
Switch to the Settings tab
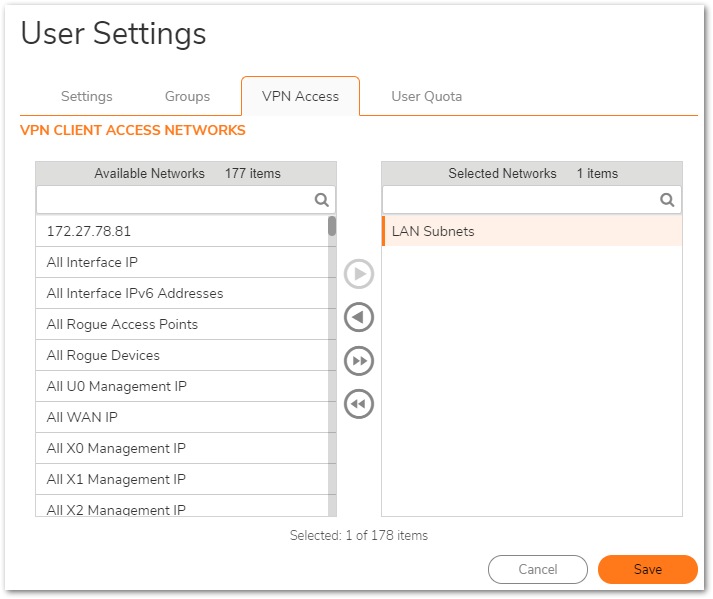point(86,97)
